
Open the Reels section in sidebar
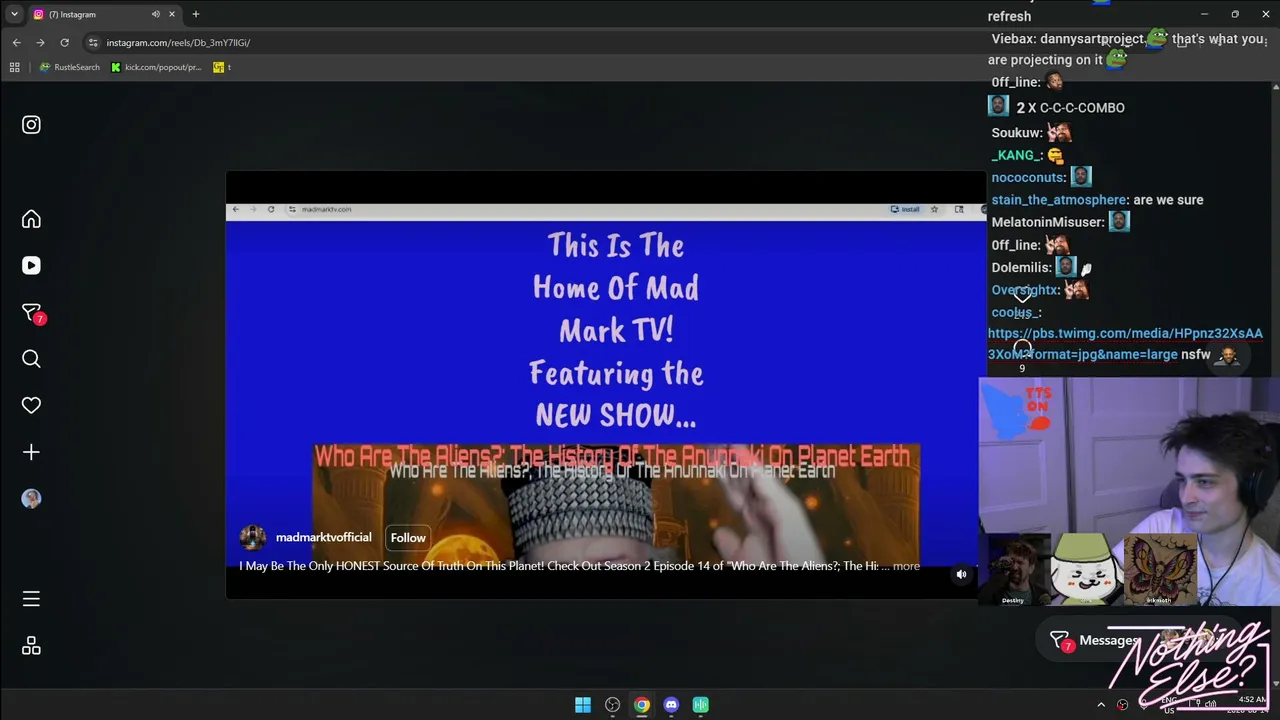click(x=31, y=266)
